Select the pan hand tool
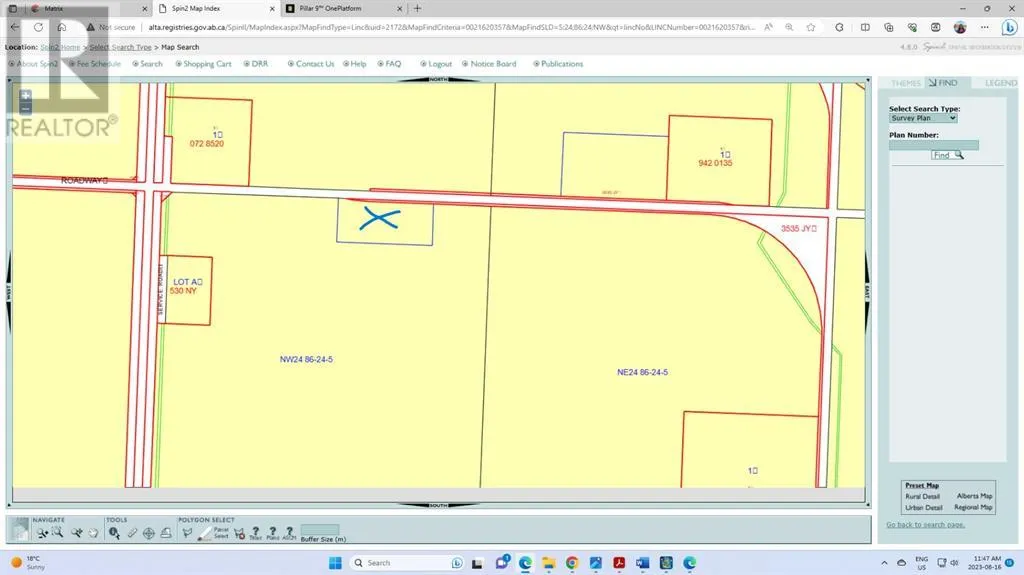This screenshot has width=1024, height=575. click(x=92, y=533)
